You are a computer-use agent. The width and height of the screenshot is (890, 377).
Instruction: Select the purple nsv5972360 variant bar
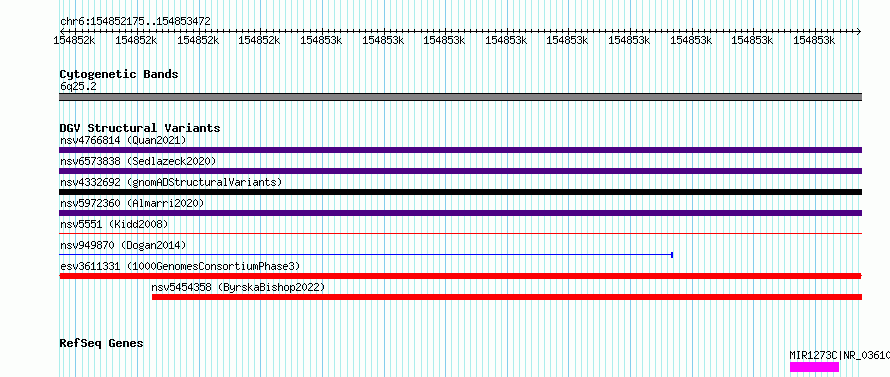pyautogui.click(x=460, y=213)
